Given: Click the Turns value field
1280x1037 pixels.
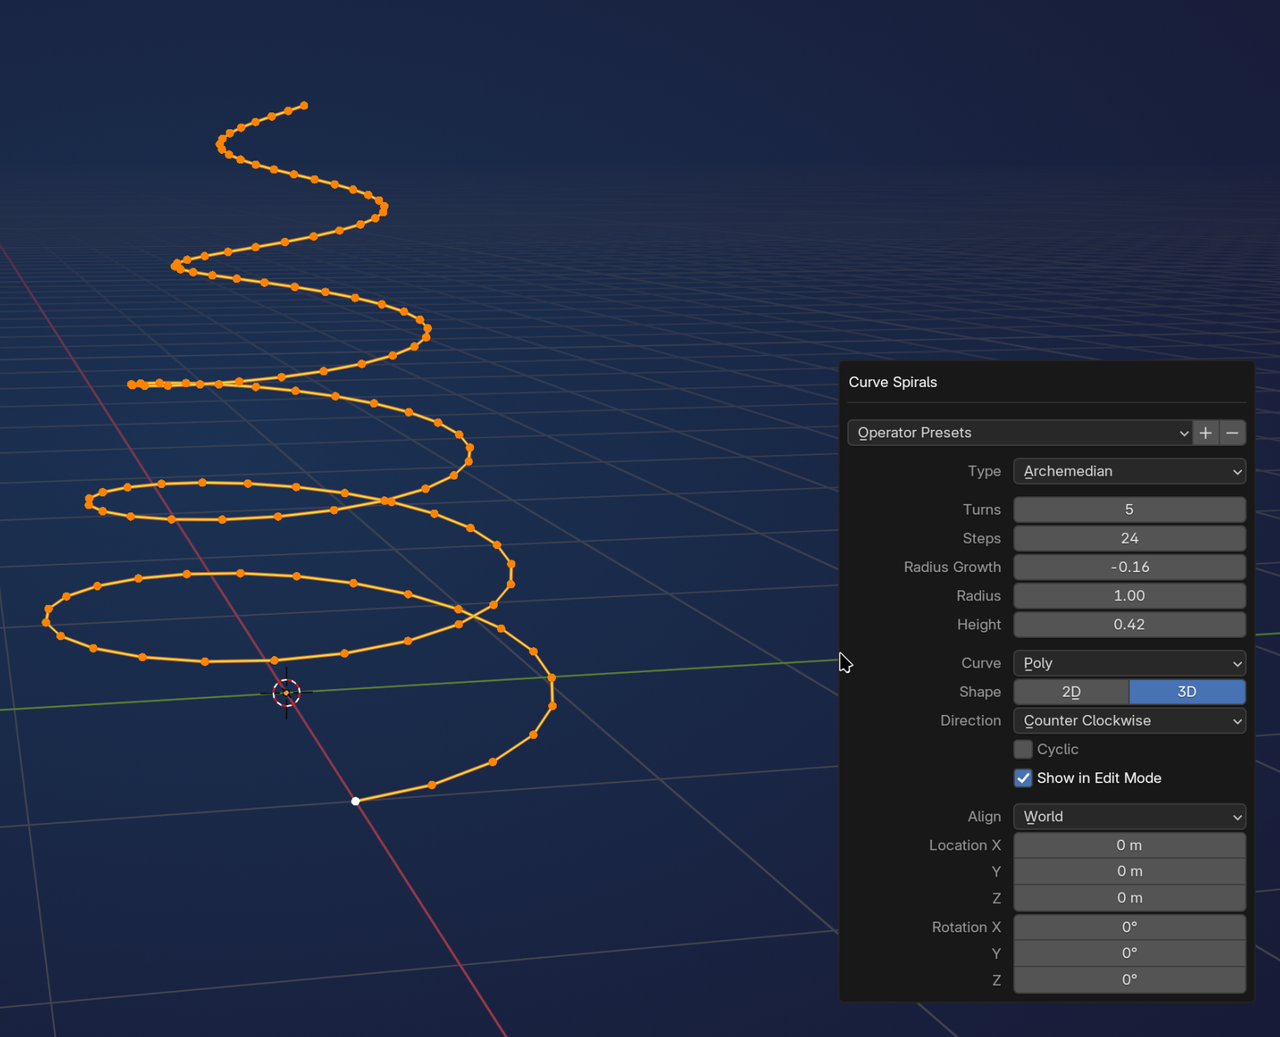Looking at the screenshot, I should [1130, 510].
